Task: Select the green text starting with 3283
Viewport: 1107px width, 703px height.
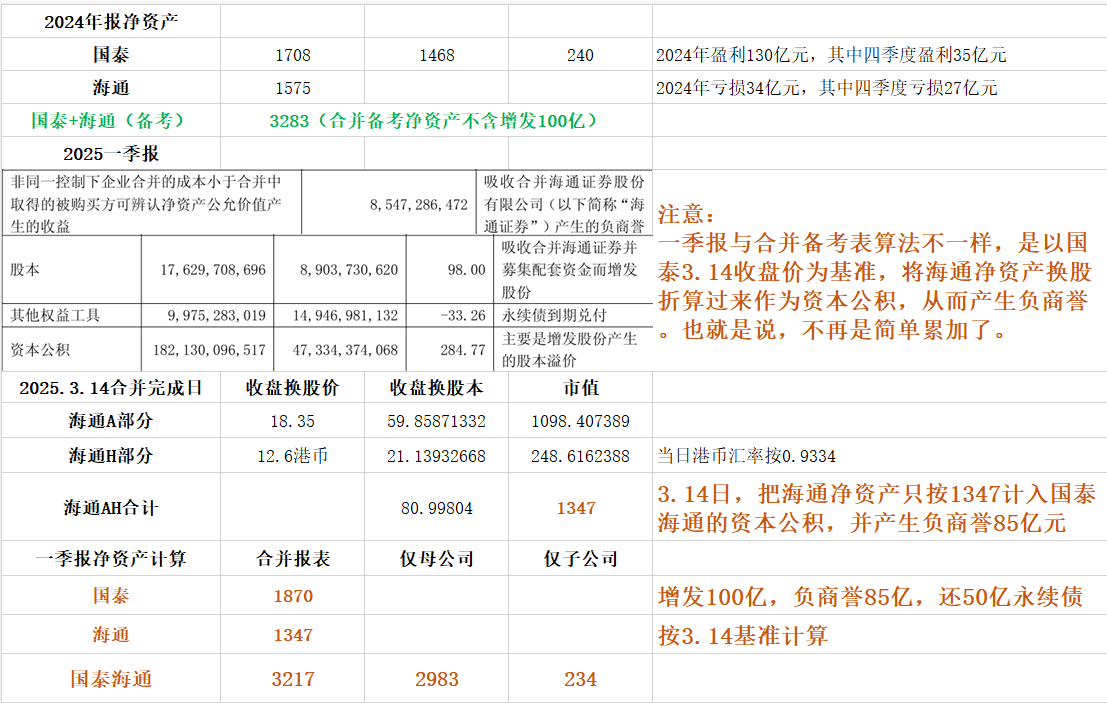Action: (x=433, y=121)
